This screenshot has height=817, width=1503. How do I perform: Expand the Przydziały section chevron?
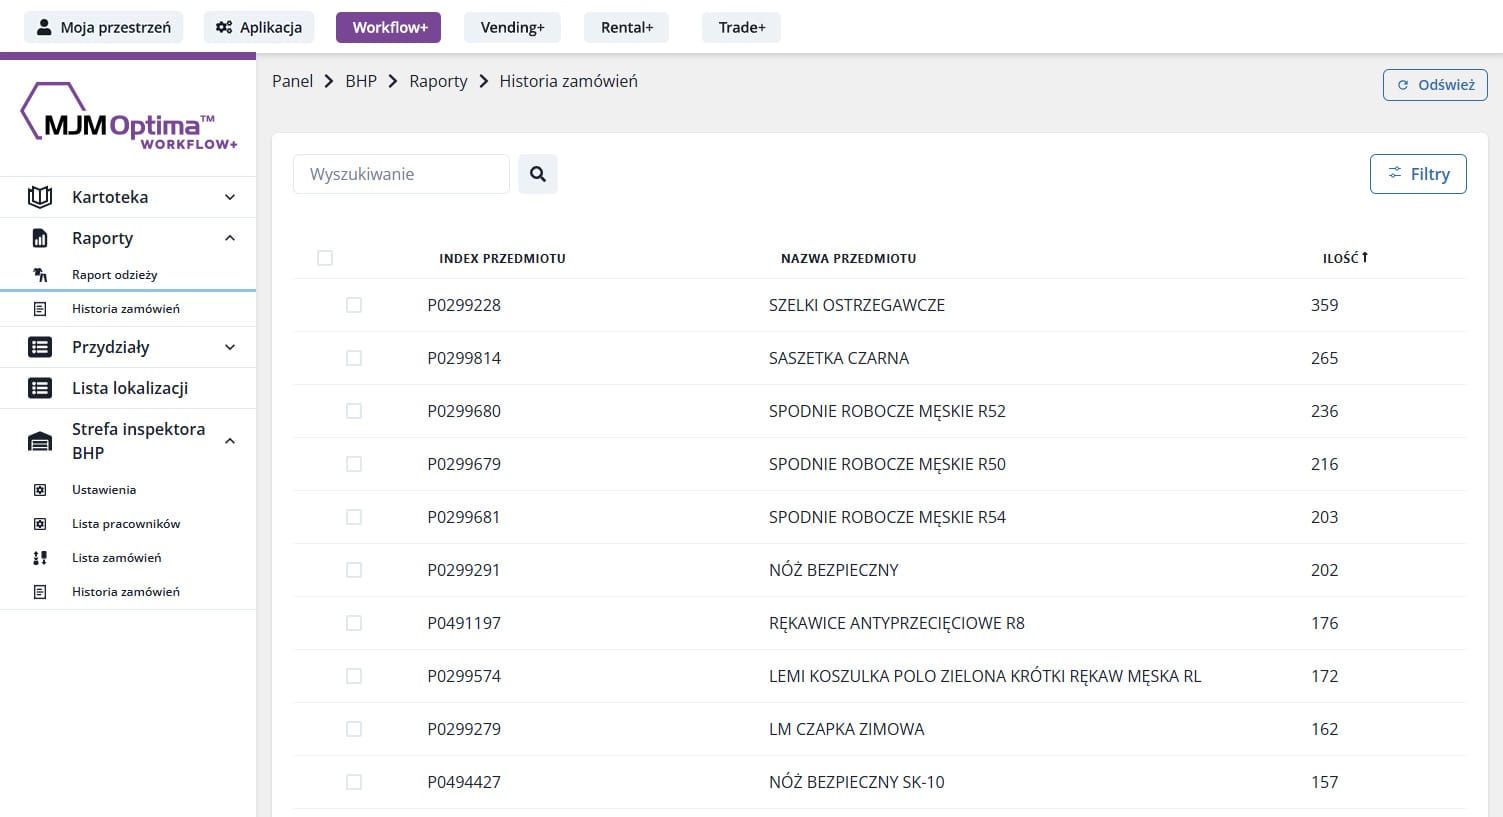tap(230, 347)
